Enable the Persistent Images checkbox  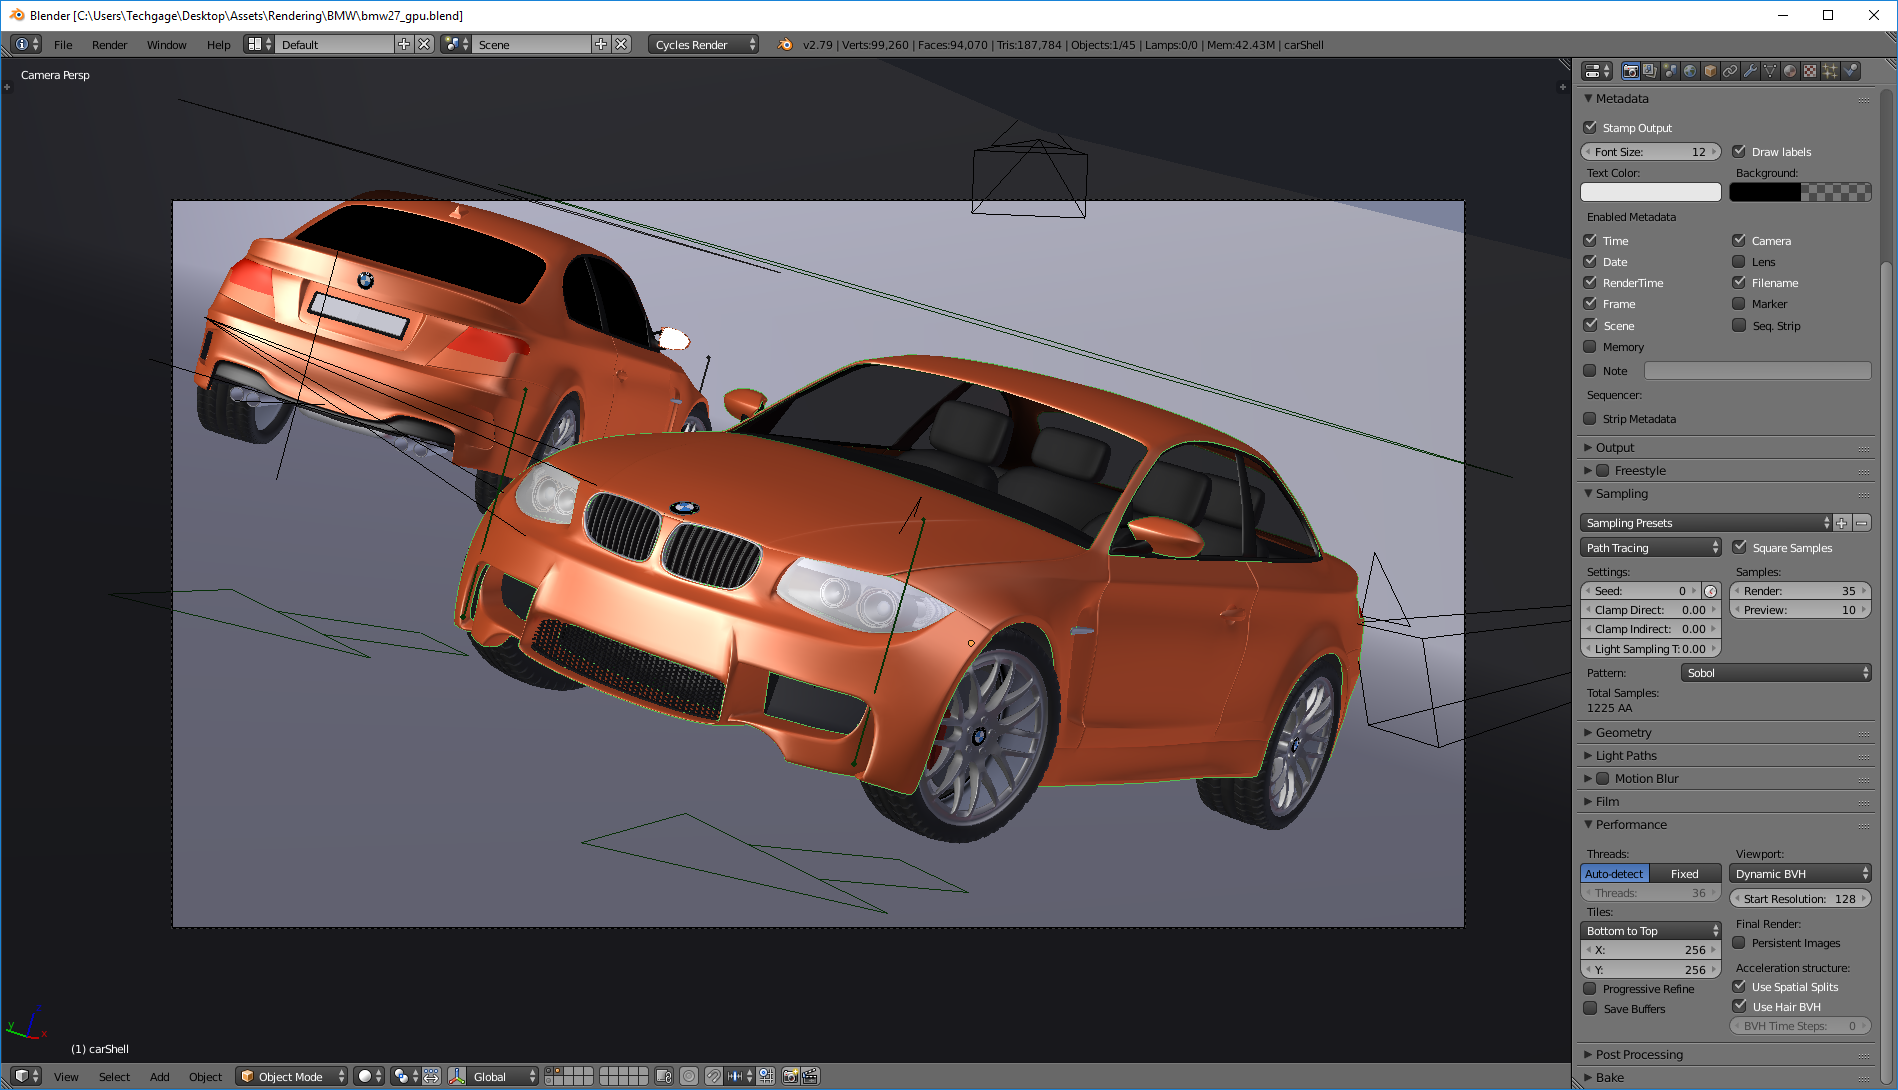tap(1739, 942)
